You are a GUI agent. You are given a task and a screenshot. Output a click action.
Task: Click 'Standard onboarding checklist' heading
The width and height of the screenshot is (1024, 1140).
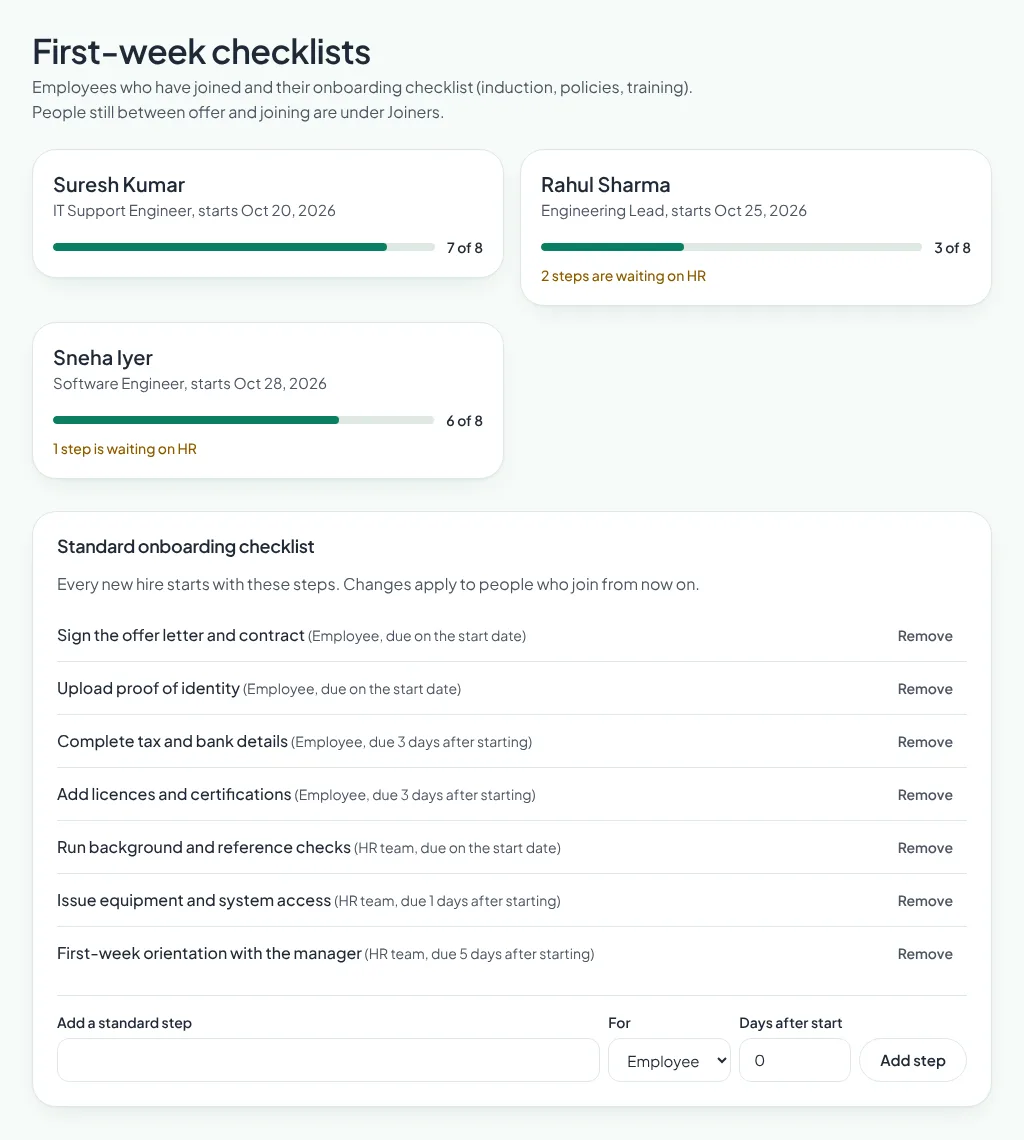[x=185, y=547]
